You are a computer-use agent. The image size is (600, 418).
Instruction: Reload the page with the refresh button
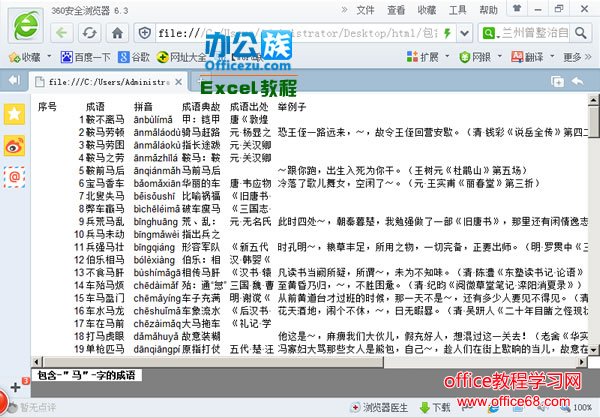(90, 33)
